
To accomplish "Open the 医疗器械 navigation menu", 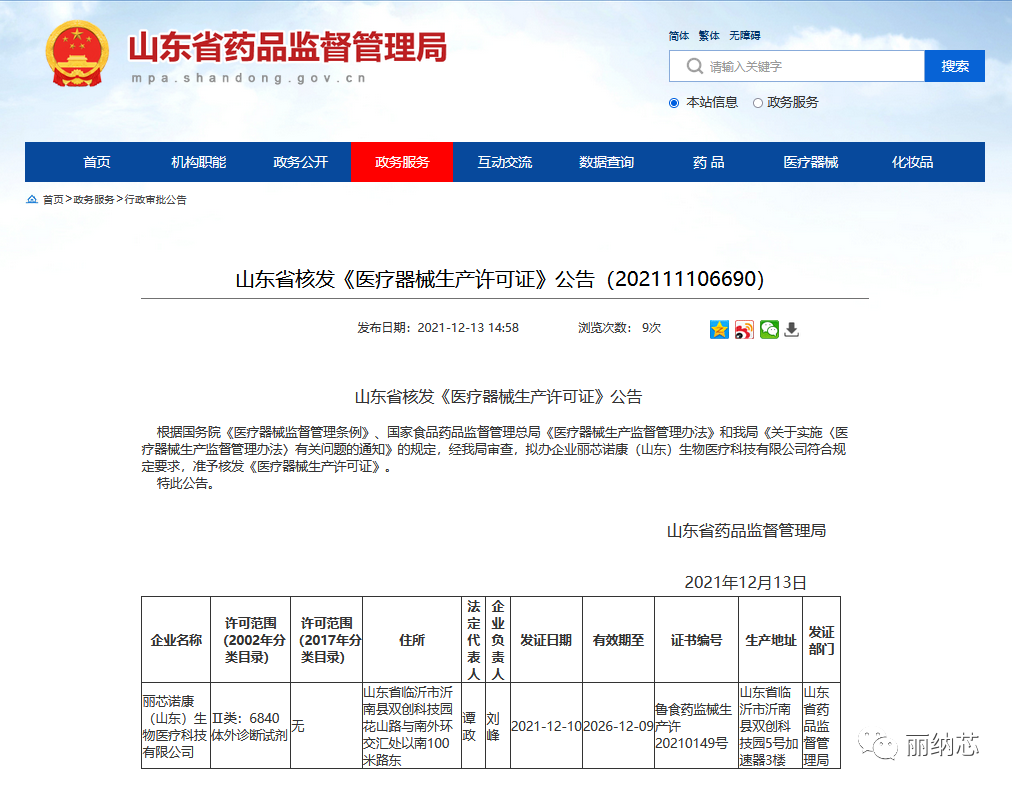I will coord(810,161).
